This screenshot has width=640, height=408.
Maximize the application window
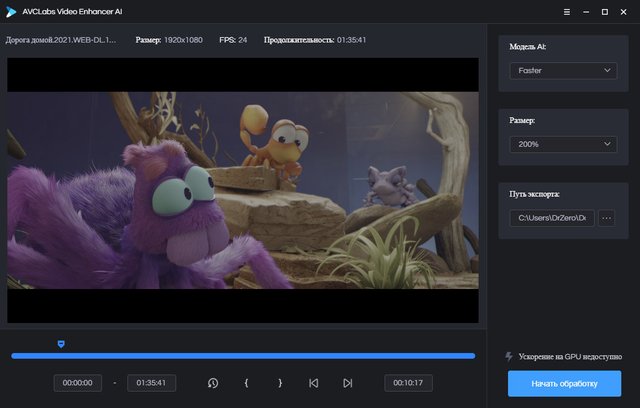tap(604, 11)
